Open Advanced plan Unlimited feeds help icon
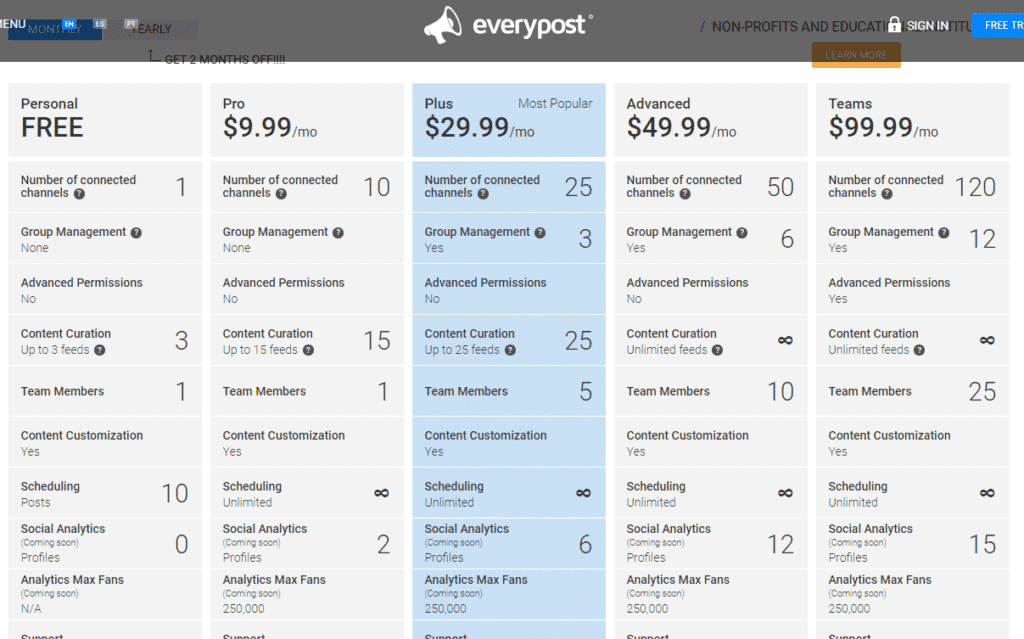The height and width of the screenshot is (639, 1024). (717, 350)
